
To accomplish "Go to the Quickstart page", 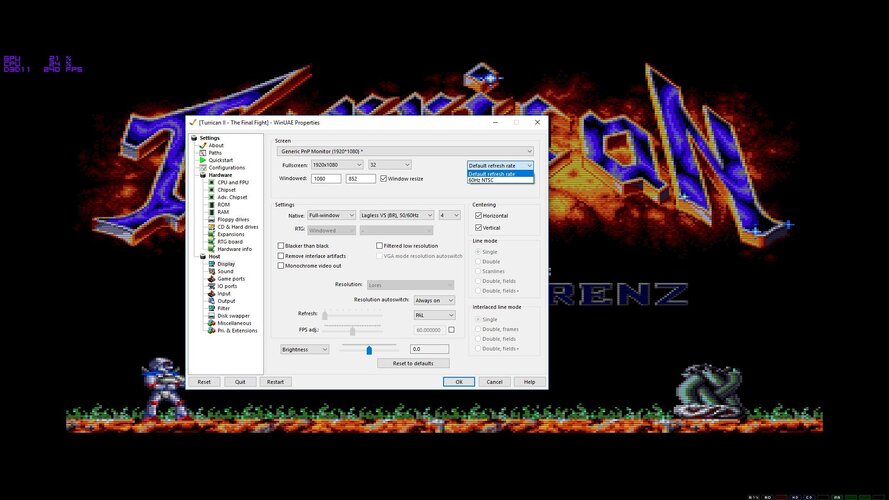I will click(x=221, y=160).
